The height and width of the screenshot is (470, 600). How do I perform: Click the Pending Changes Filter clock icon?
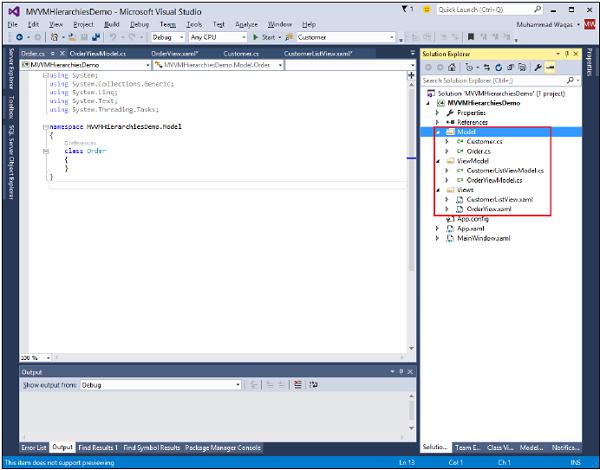coord(469,68)
